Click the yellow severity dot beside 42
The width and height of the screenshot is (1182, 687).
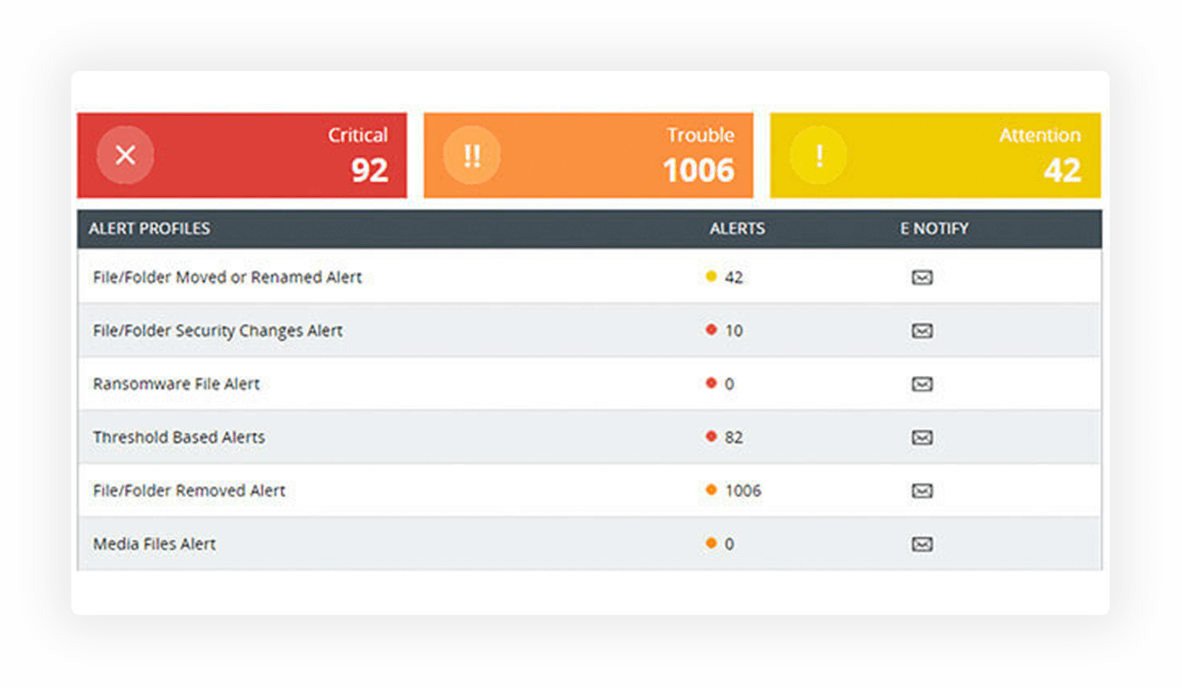[711, 276]
